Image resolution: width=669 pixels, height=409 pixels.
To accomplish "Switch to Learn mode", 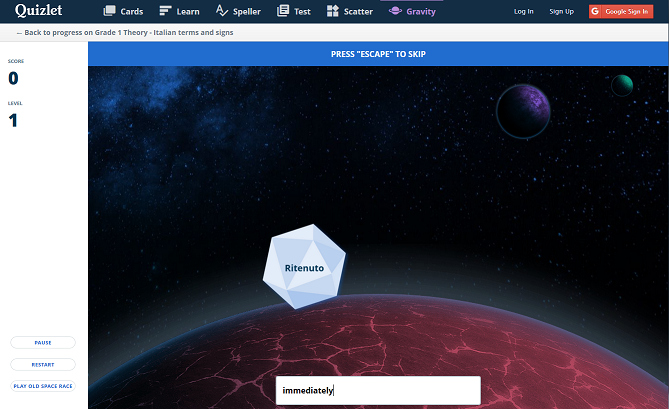I will click(x=179, y=12).
